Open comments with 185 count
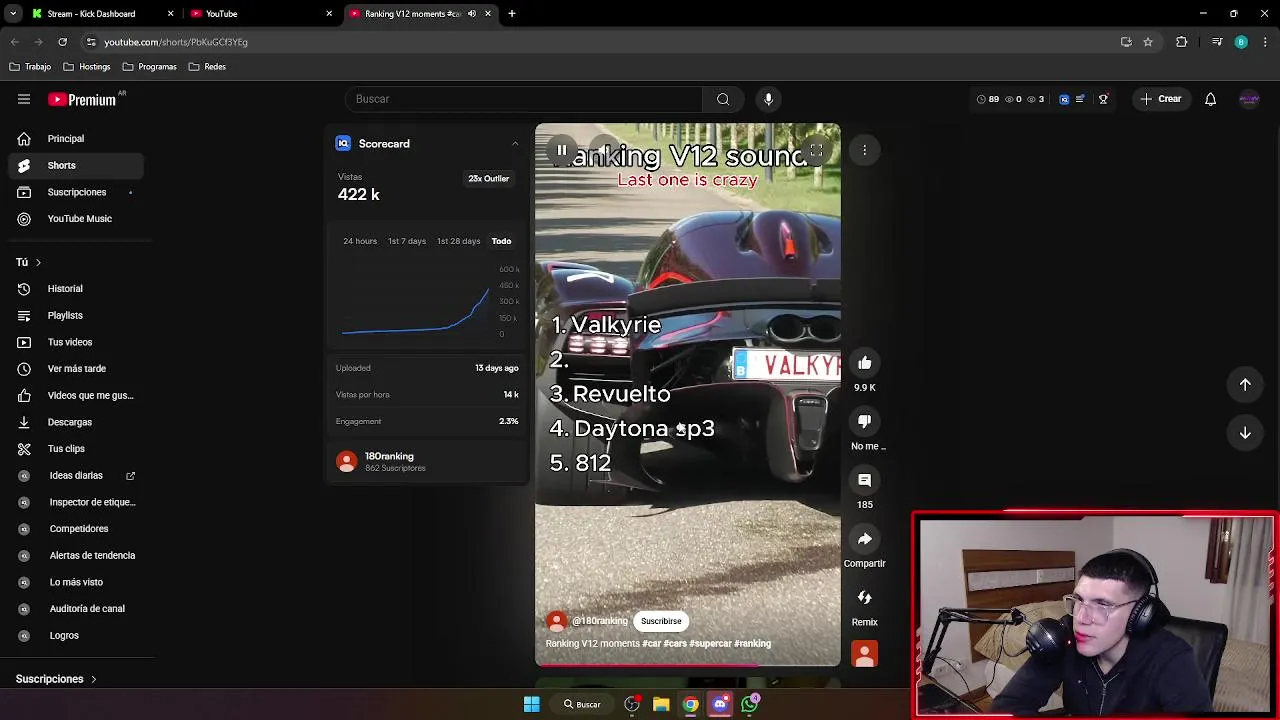The width and height of the screenshot is (1280, 720). point(865,481)
